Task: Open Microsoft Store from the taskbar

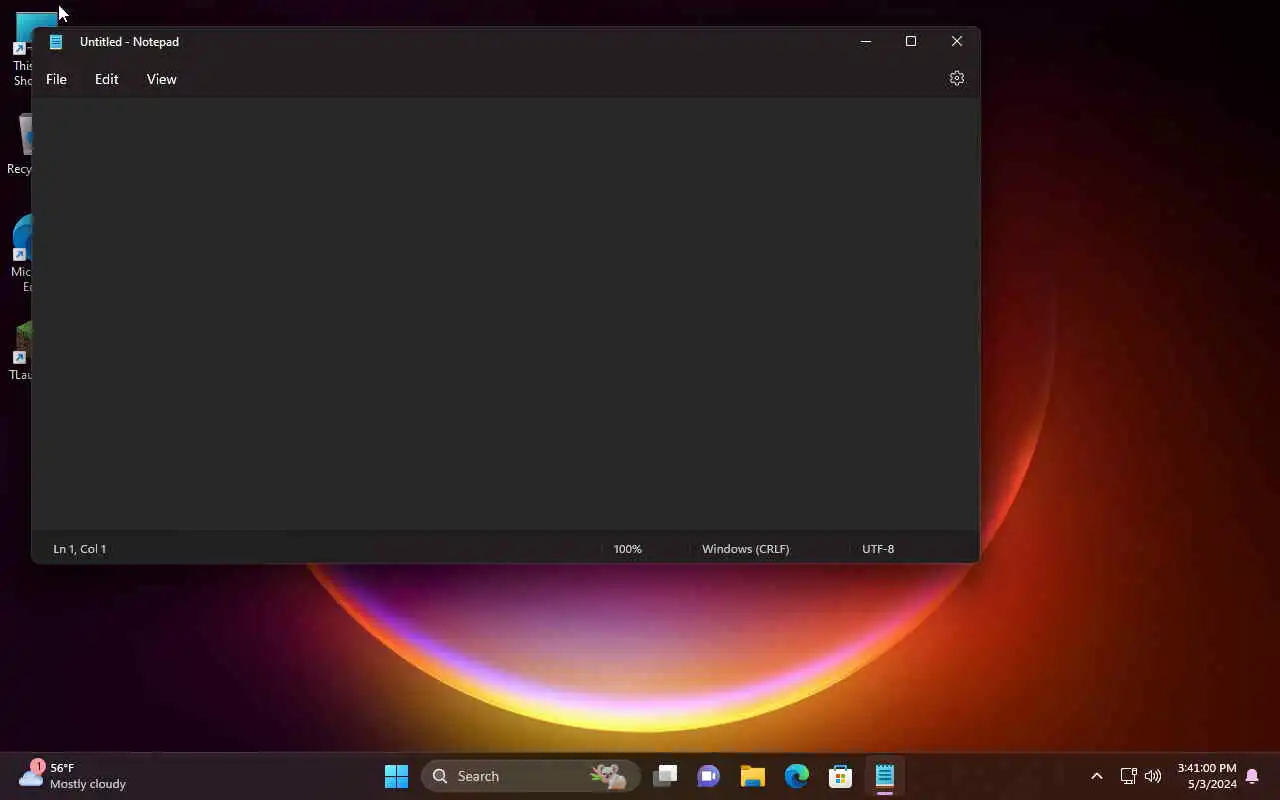Action: [x=841, y=776]
